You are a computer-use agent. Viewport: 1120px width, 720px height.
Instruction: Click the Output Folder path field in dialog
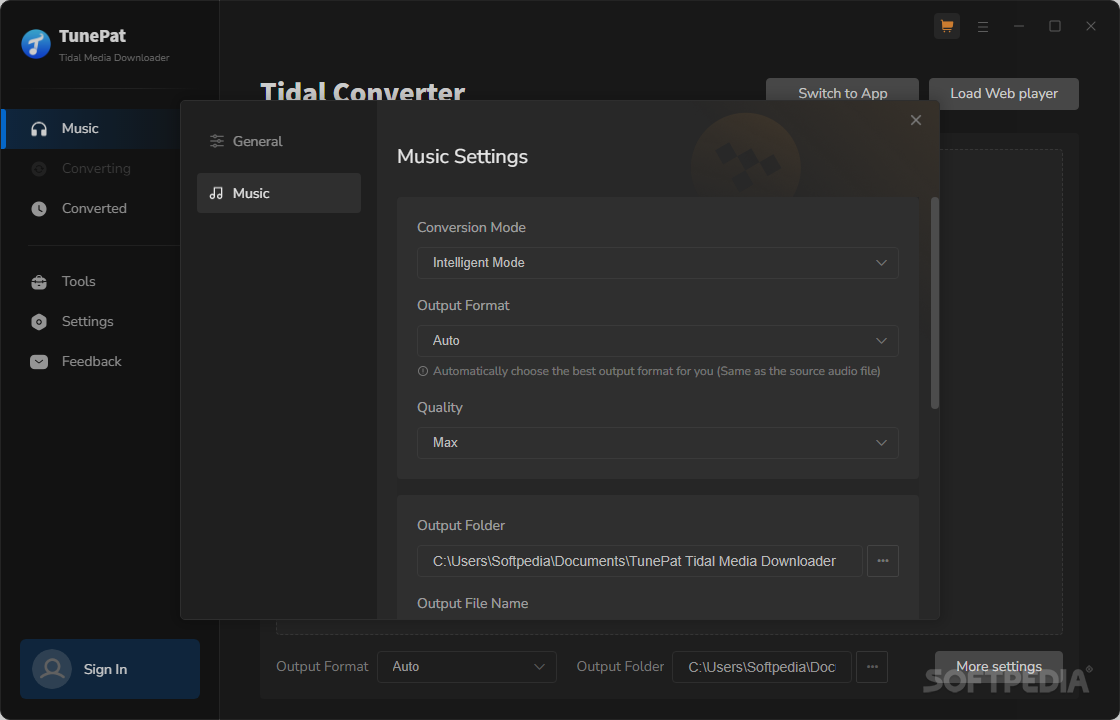pyautogui.click(x=639, y=561)
